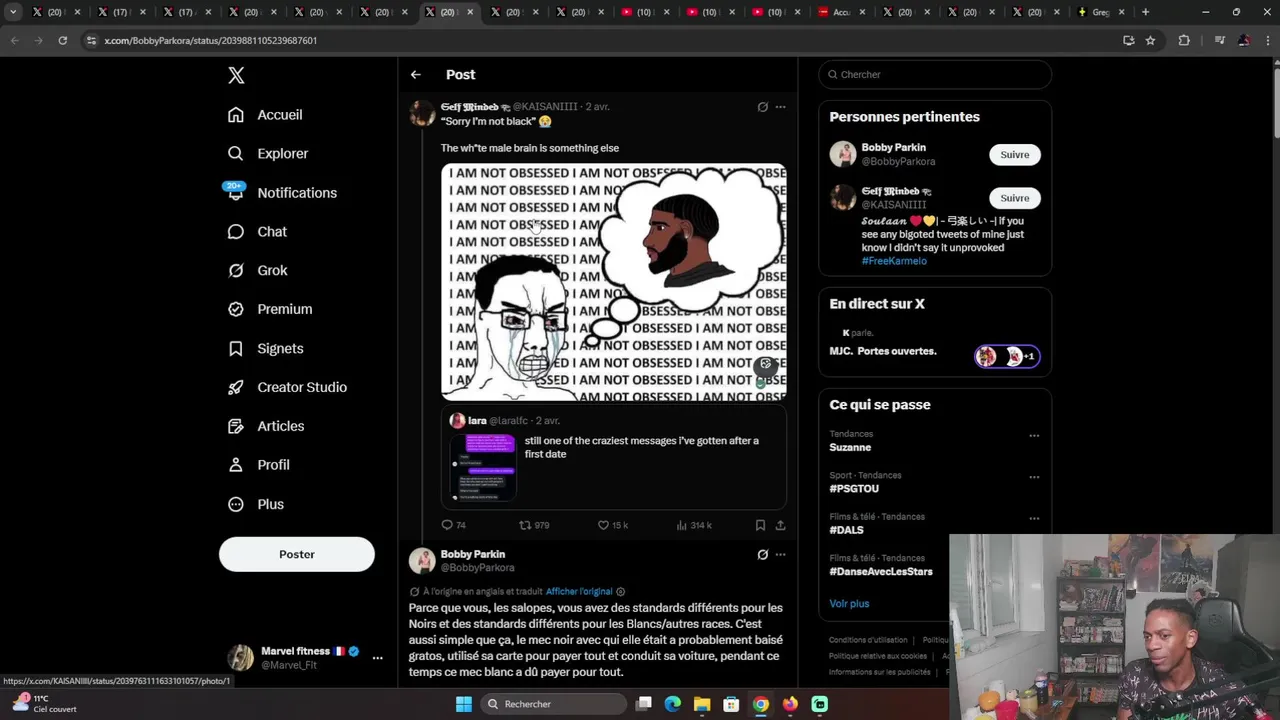Viewport: 1280px width, 720px height.
Task: Open the Explorer search page
Action: click(267, 154)
